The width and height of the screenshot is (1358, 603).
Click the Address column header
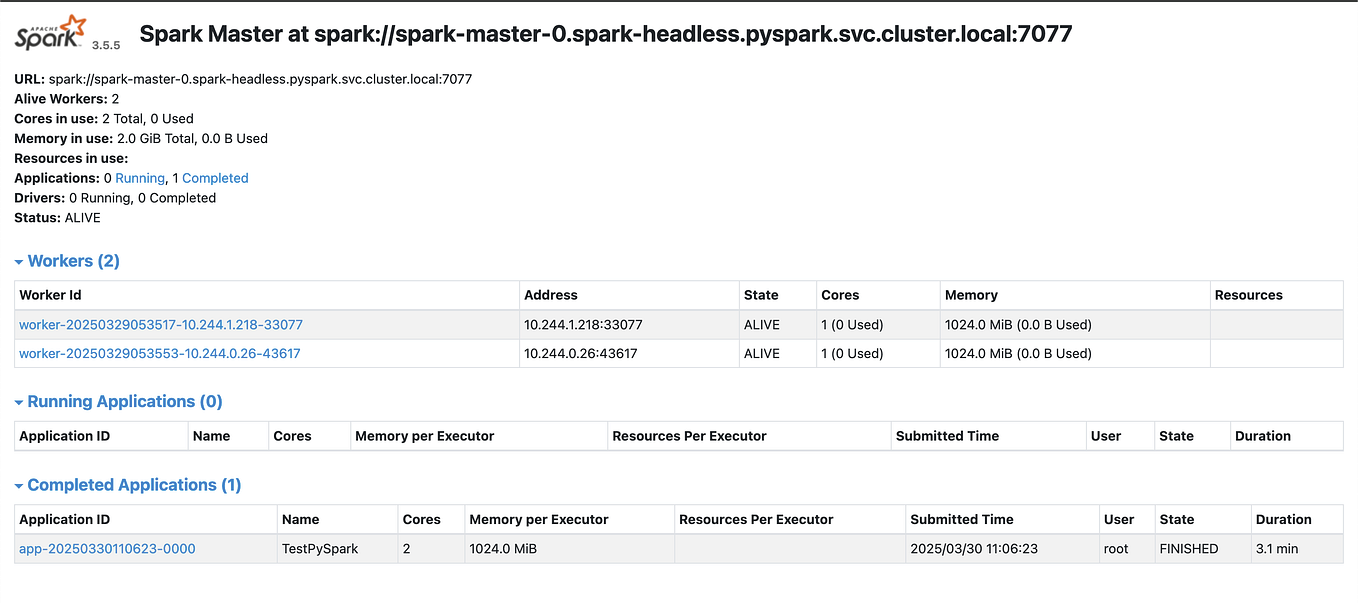551,295
